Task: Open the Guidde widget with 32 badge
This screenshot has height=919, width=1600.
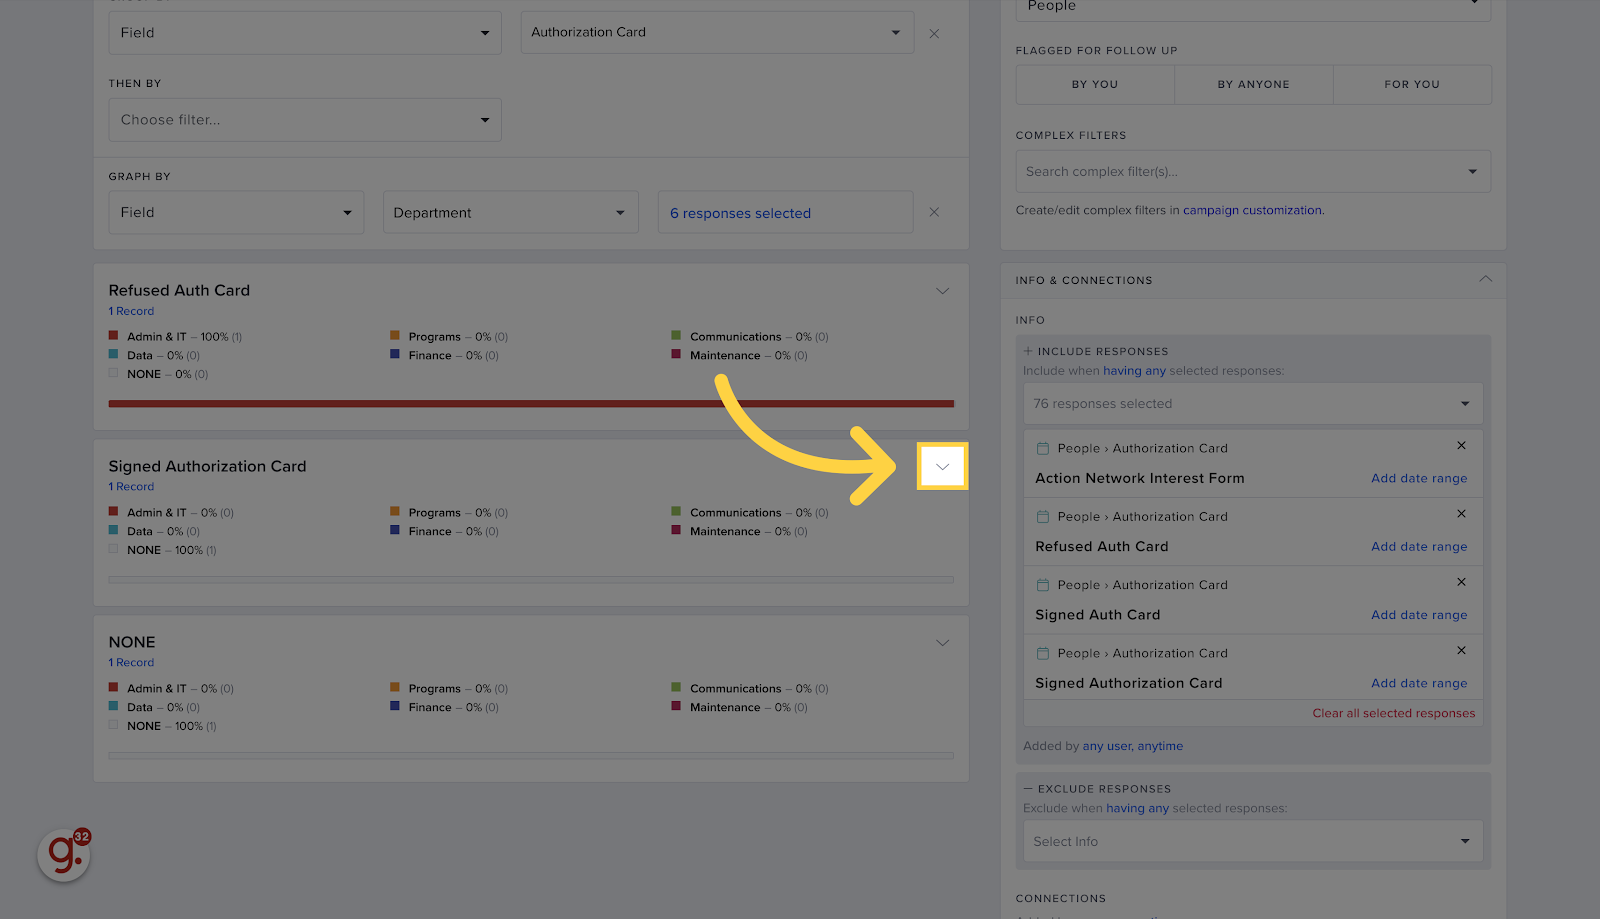Action: pos(64,855)
